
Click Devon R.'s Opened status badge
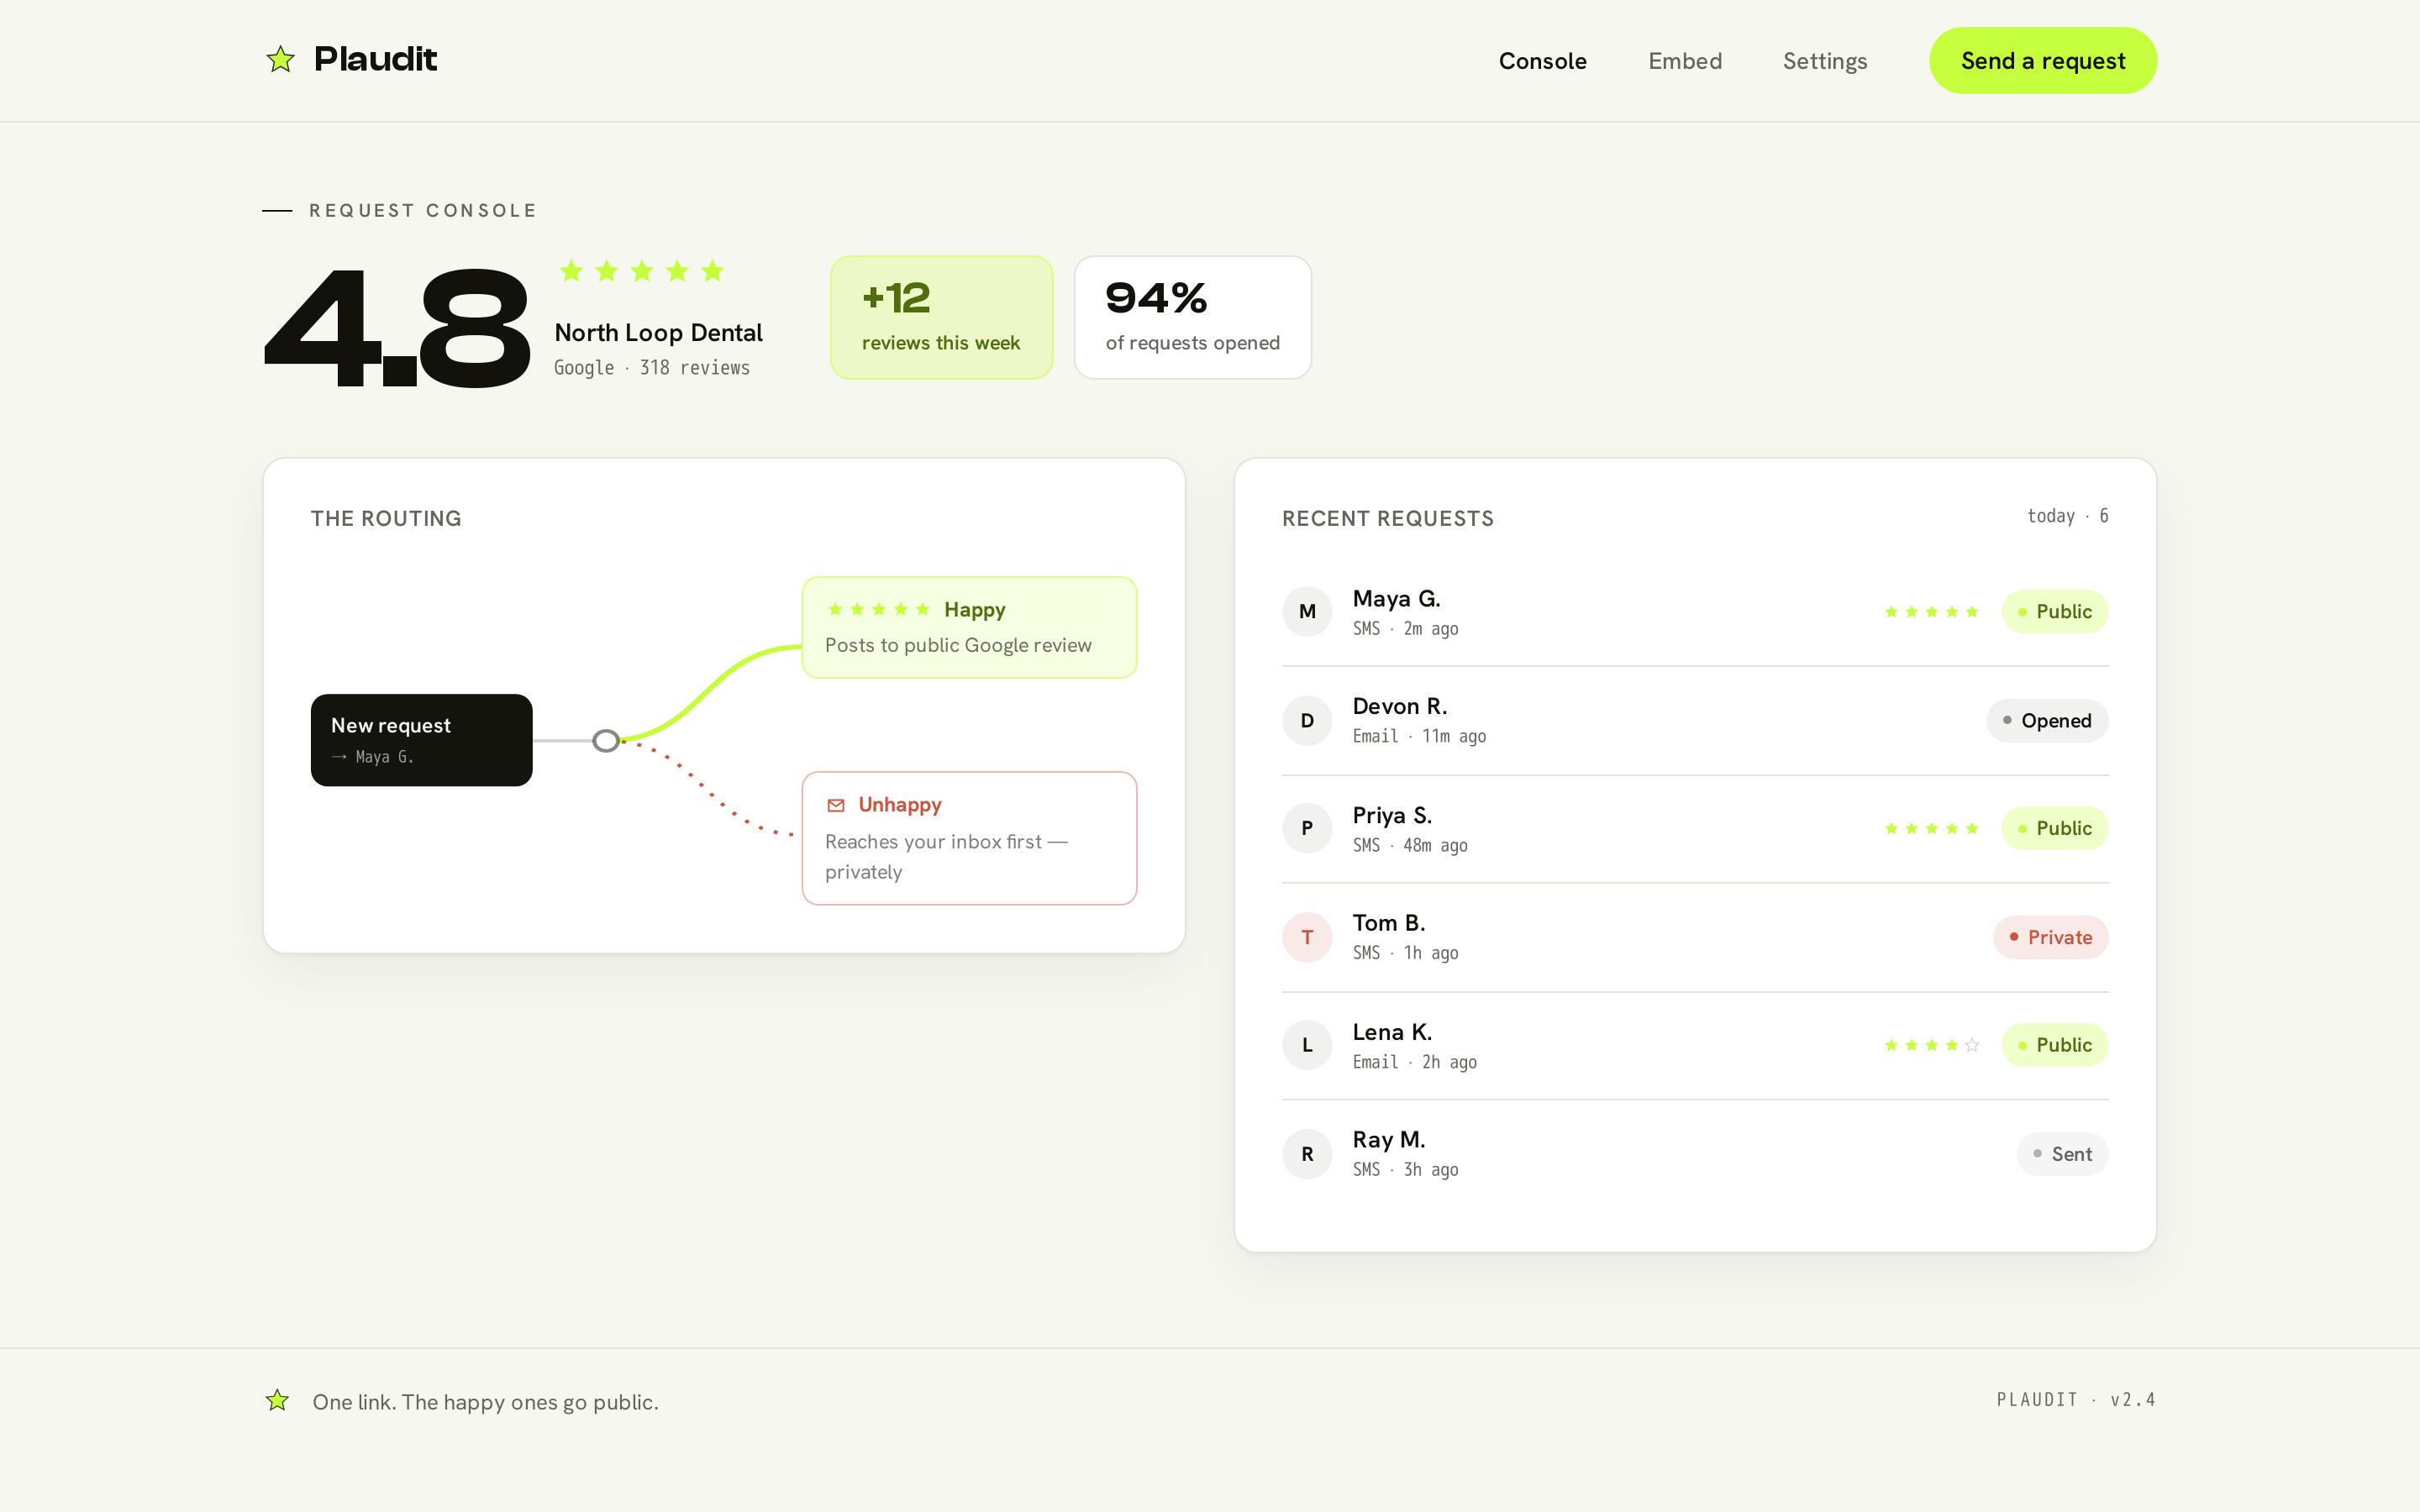pyautogui.click(x=2047, y=720)
